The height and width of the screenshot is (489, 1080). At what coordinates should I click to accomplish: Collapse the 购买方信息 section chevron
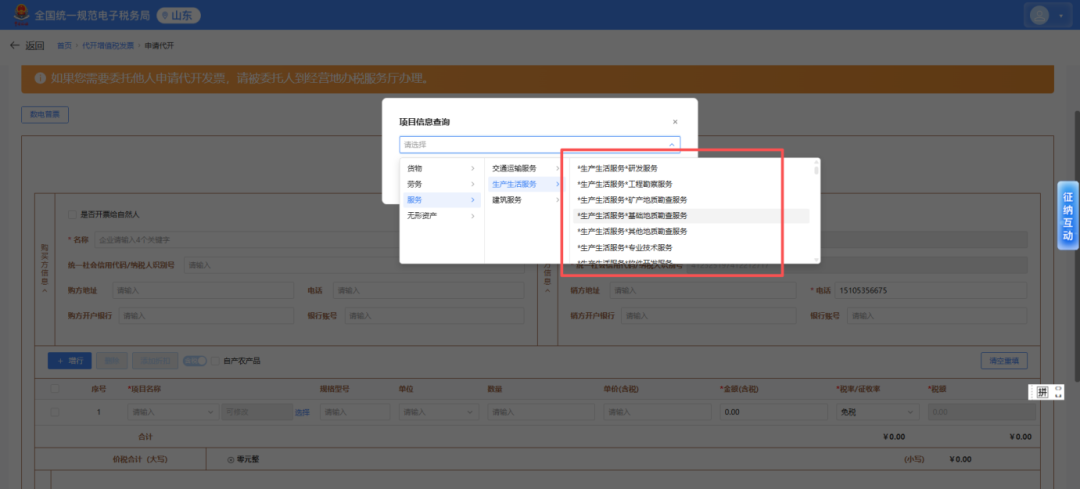tap(45, 291)
